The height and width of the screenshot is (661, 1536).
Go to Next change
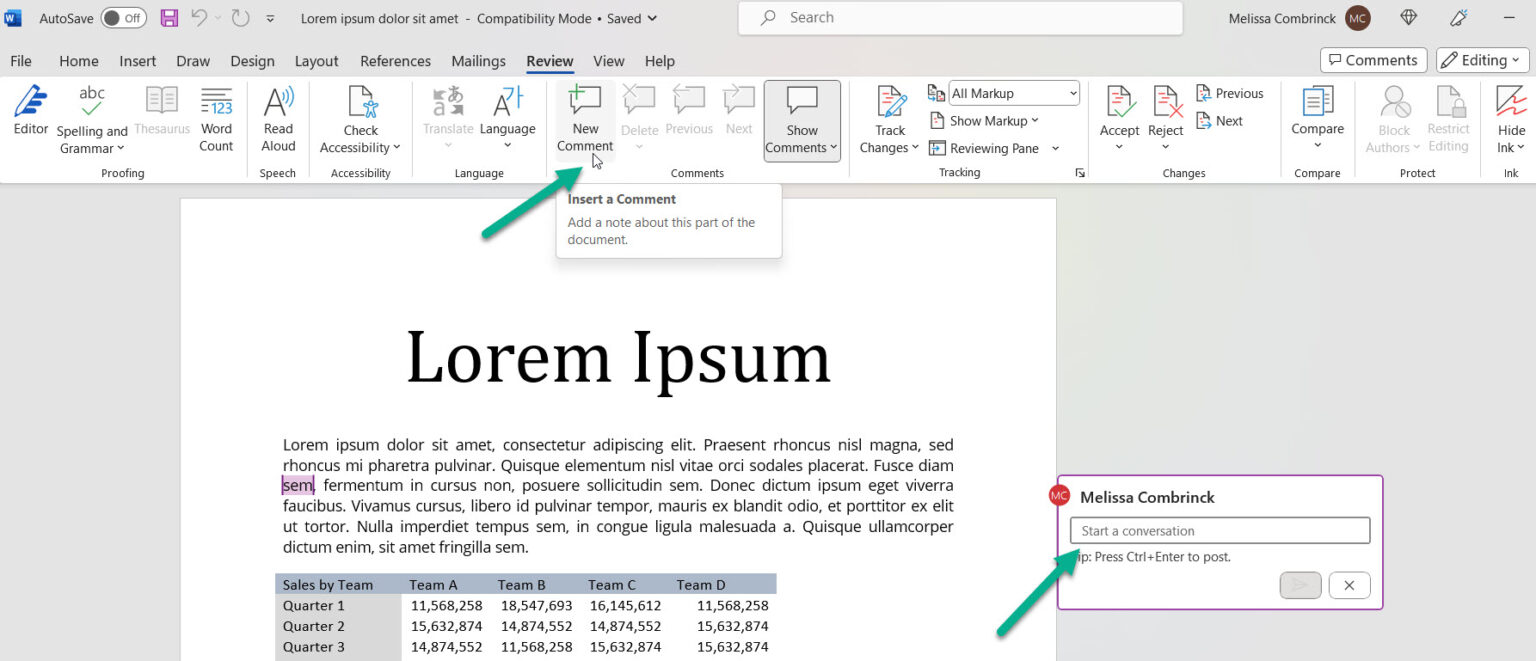pyautogui.click(x=1219, y=121)
